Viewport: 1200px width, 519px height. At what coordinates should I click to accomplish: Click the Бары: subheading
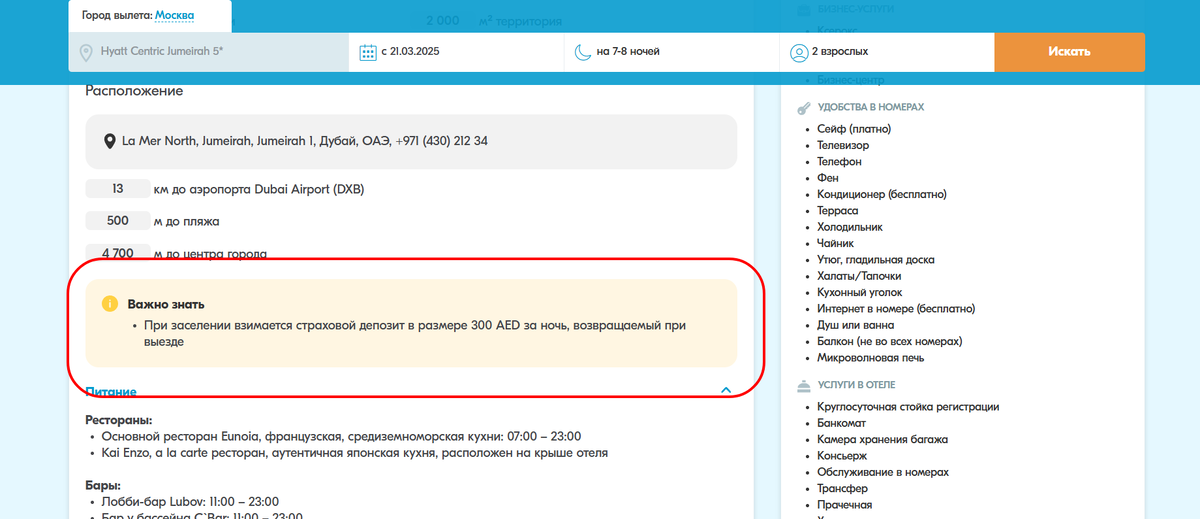pos(103,485)
